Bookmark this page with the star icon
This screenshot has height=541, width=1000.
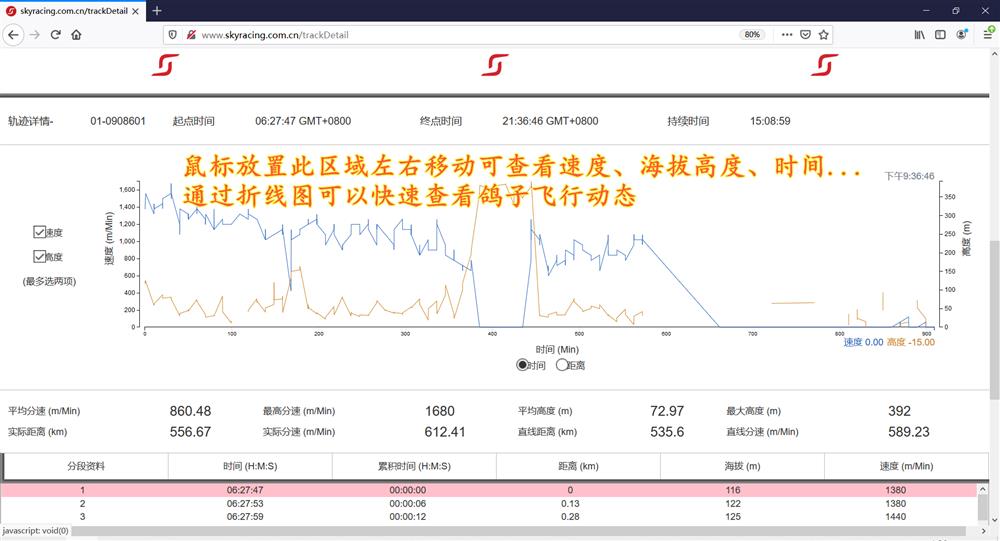pyautogui.click(x=824, y=34)
